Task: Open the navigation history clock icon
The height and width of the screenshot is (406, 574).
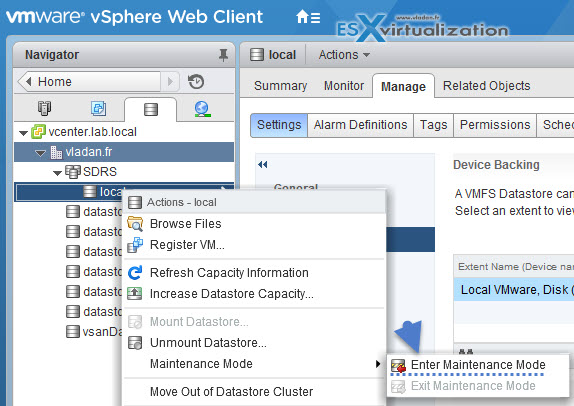Action: pyautogui.click(x=196, y=81)
